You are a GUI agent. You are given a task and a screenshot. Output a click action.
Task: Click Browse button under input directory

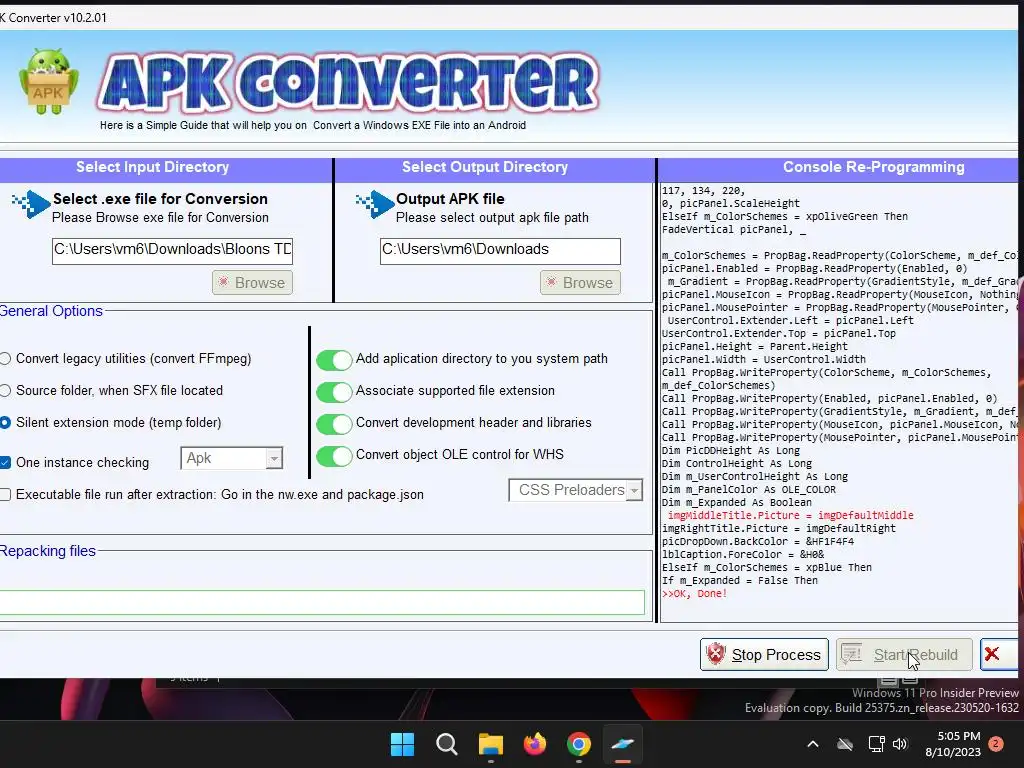252,283
